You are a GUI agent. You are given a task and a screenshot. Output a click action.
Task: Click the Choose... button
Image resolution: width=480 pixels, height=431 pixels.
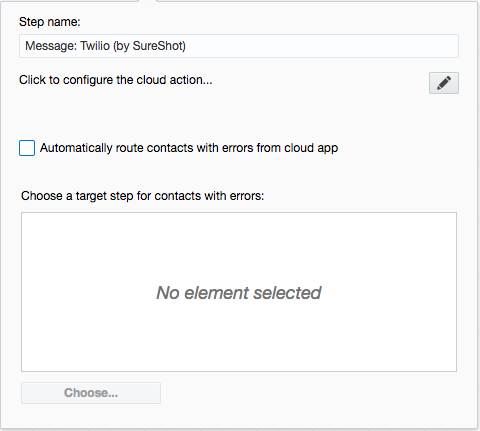click(91, 393)
